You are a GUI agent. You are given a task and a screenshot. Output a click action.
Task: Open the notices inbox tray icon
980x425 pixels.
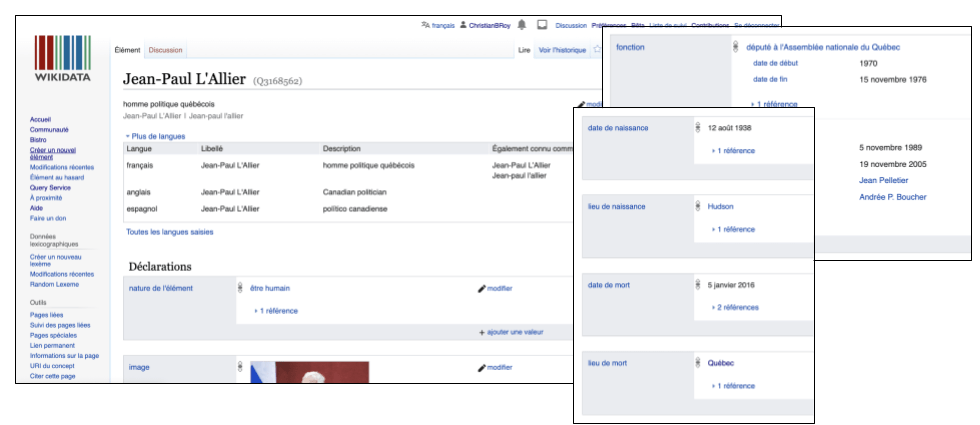542,25
